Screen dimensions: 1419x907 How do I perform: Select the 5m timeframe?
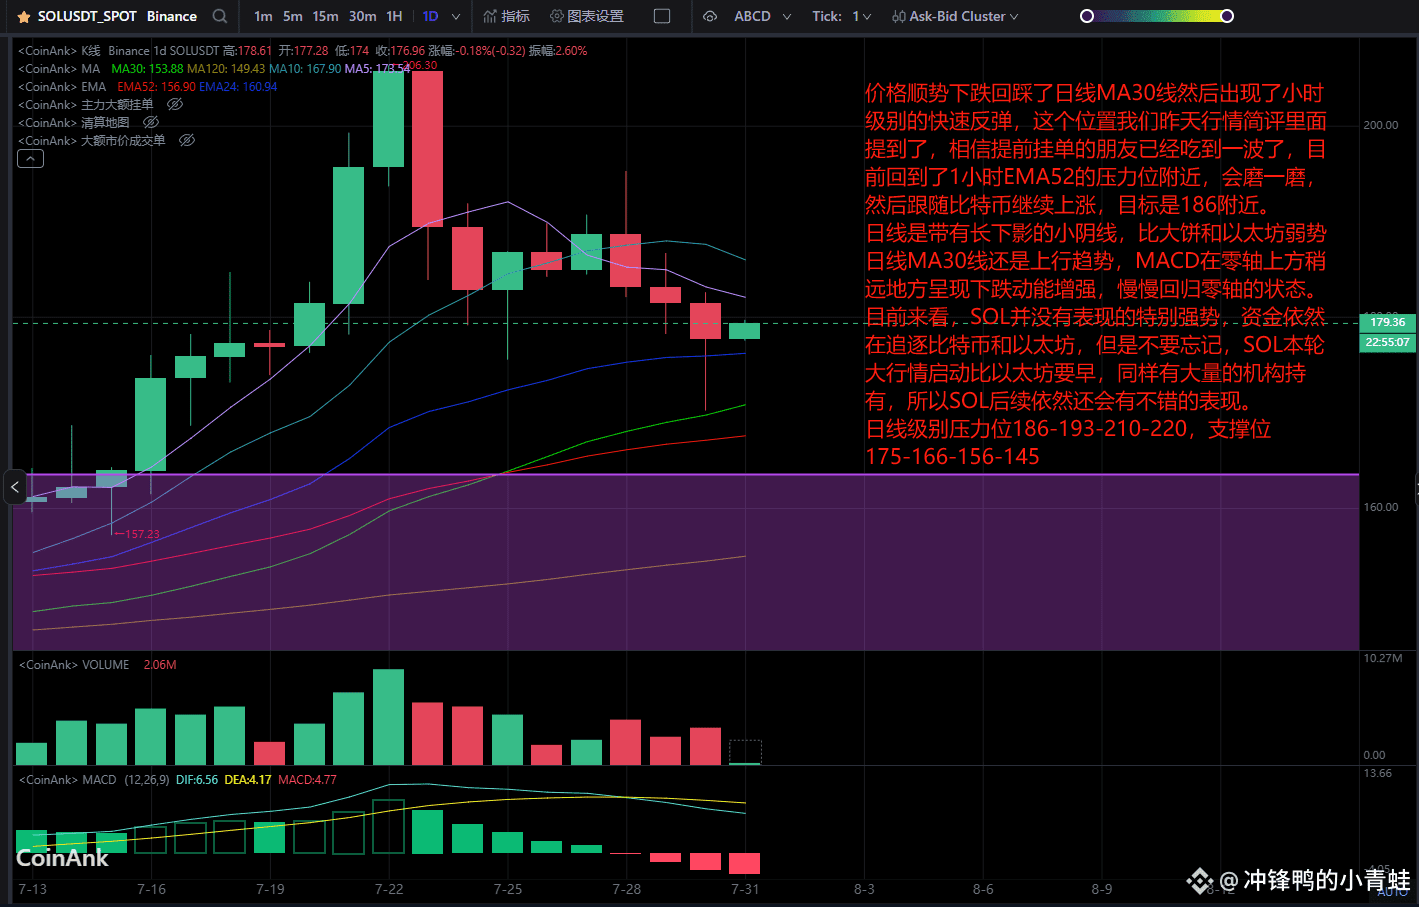[292, 16]
